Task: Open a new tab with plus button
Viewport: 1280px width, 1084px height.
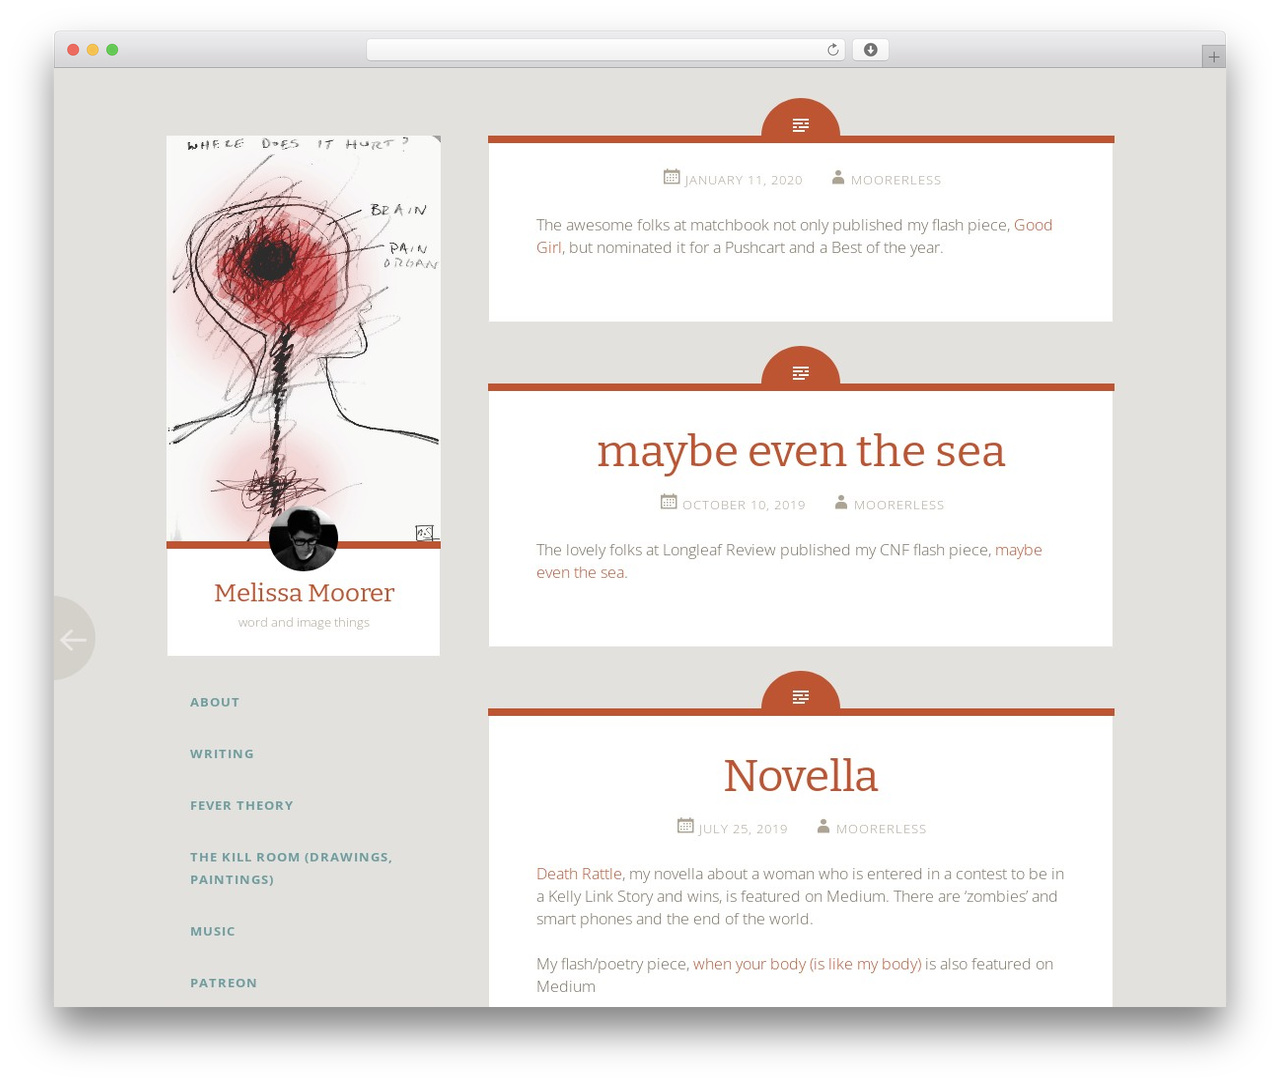Action: (1213, 57)
